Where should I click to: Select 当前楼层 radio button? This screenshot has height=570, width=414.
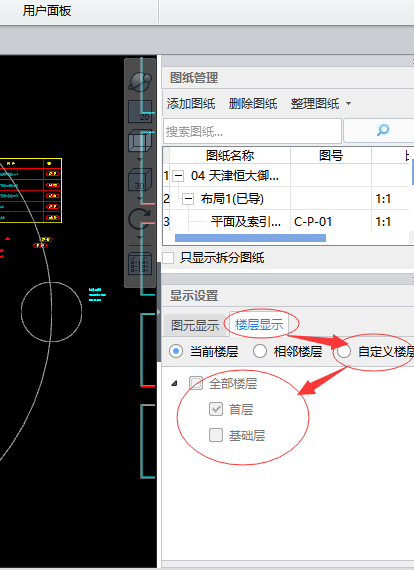coord(176,352)
